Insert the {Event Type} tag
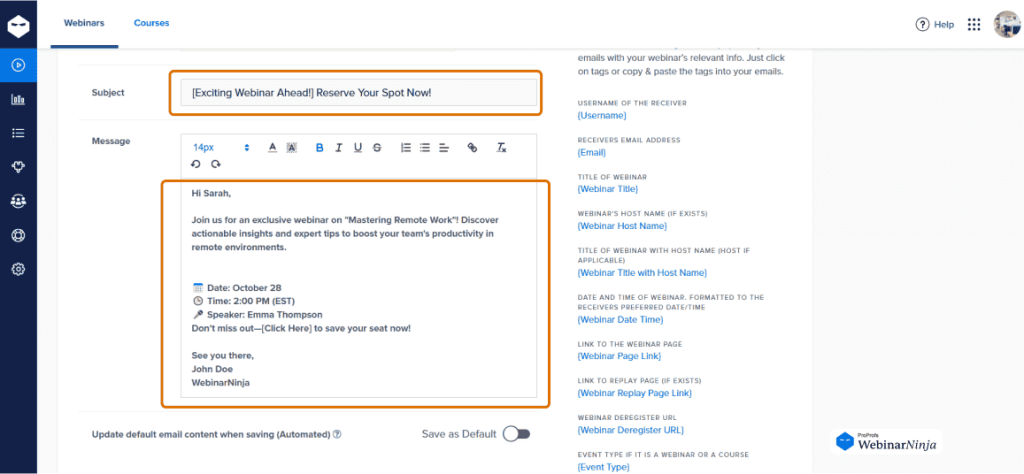Image resolution: width=1024 pixels, height=474 pixels. [x=603, y=467]
